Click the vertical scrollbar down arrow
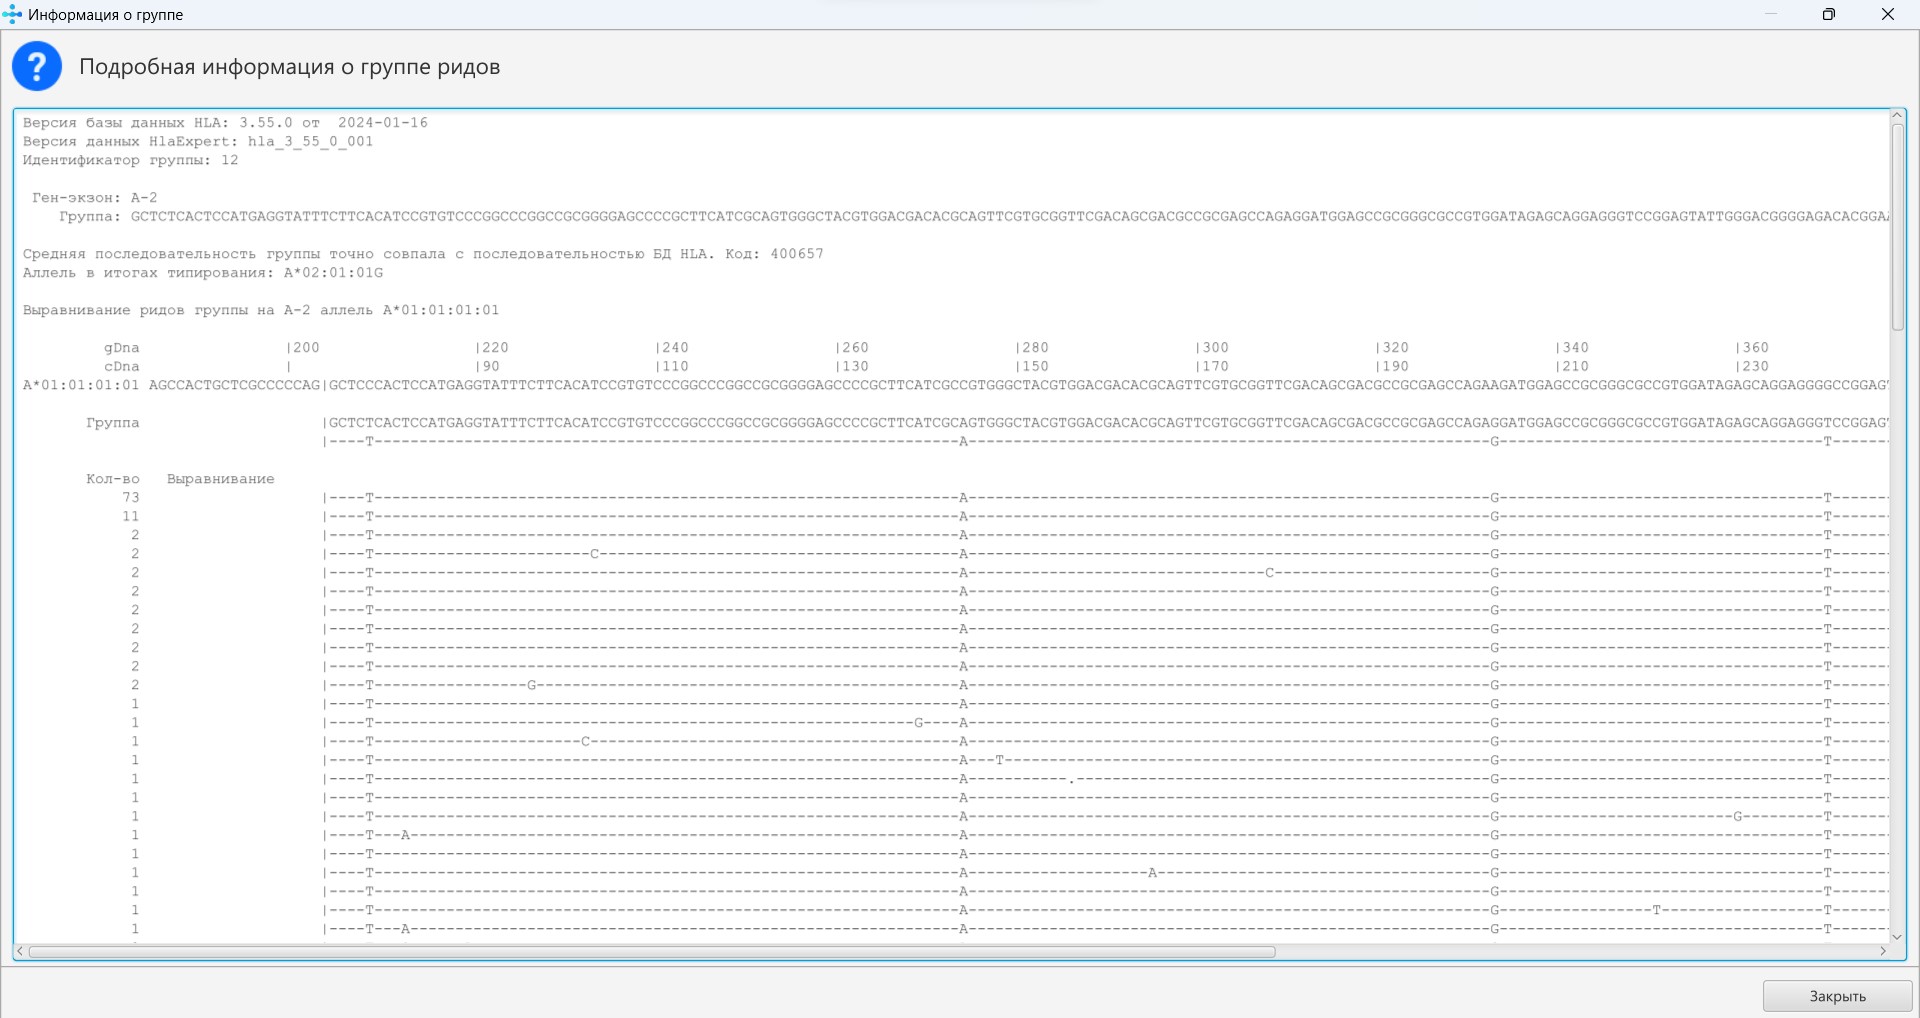 (1897, 937)
